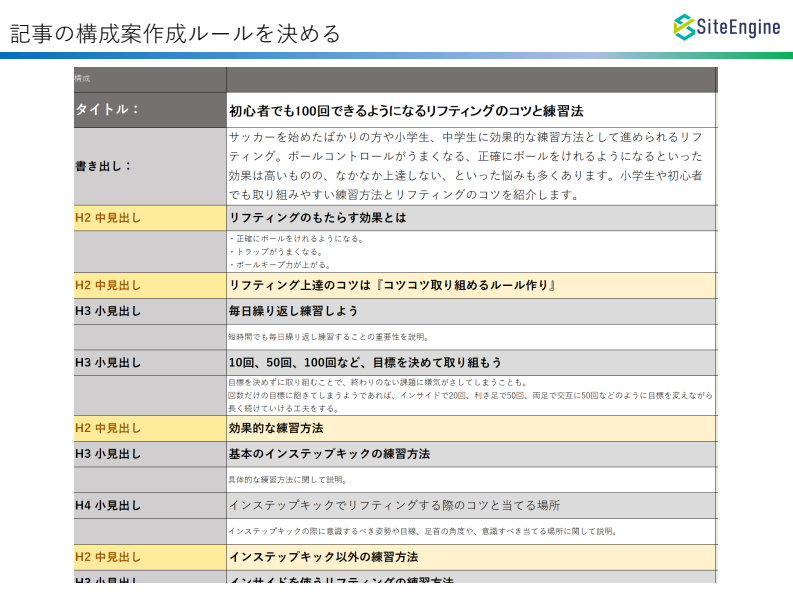Select H2 label beside リフティング上達のコツは
Image resolution: width=793 pixels, height=593 pixels.
pyautogui.click(x=150, y=286)
